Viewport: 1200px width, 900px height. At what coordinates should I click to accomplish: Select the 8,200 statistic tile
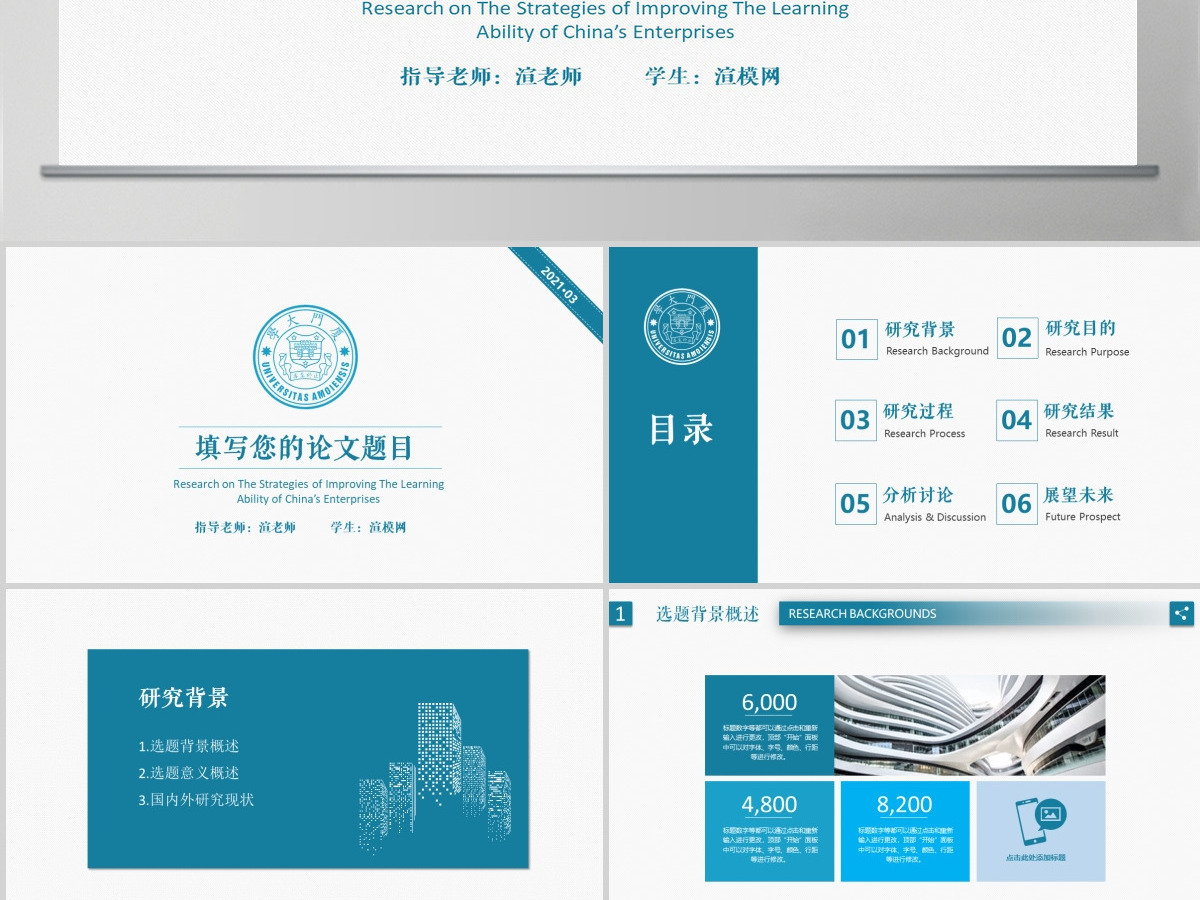click(x=905, y=831)
